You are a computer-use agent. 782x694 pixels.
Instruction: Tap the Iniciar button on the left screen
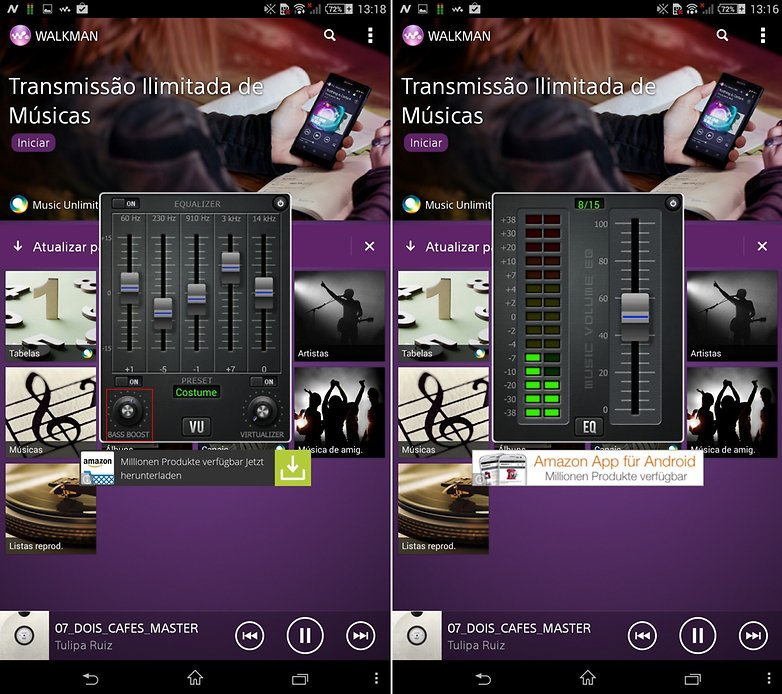click(33, 143)
